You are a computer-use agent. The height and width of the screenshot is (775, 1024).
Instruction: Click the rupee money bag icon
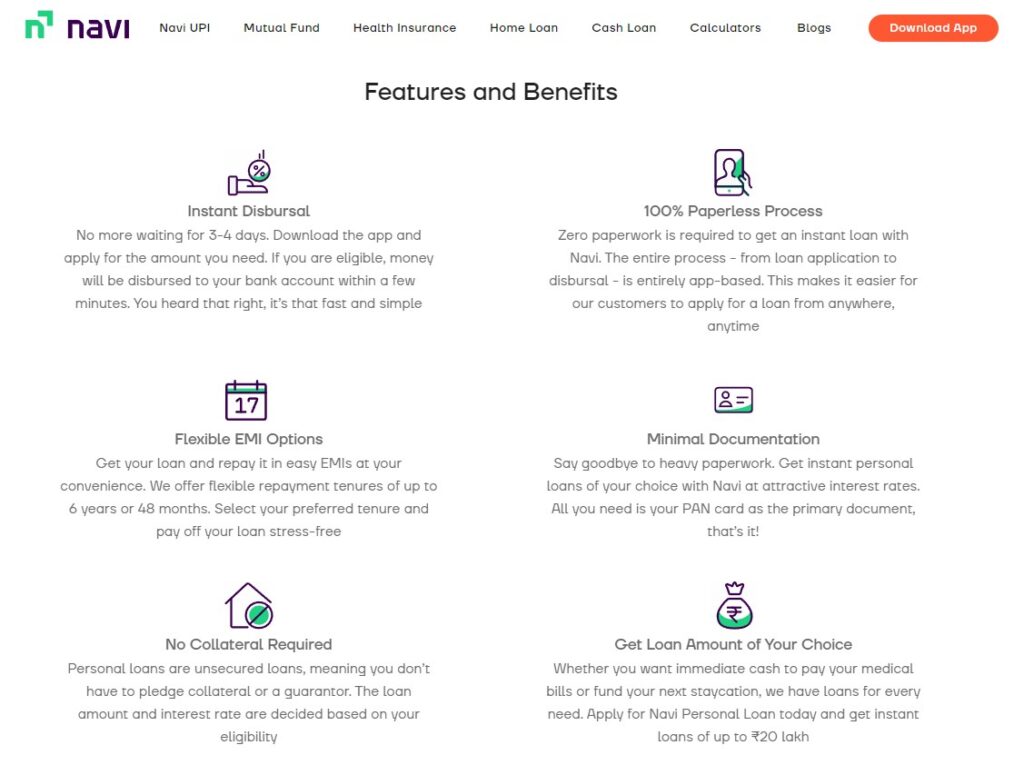click(733, 603)
